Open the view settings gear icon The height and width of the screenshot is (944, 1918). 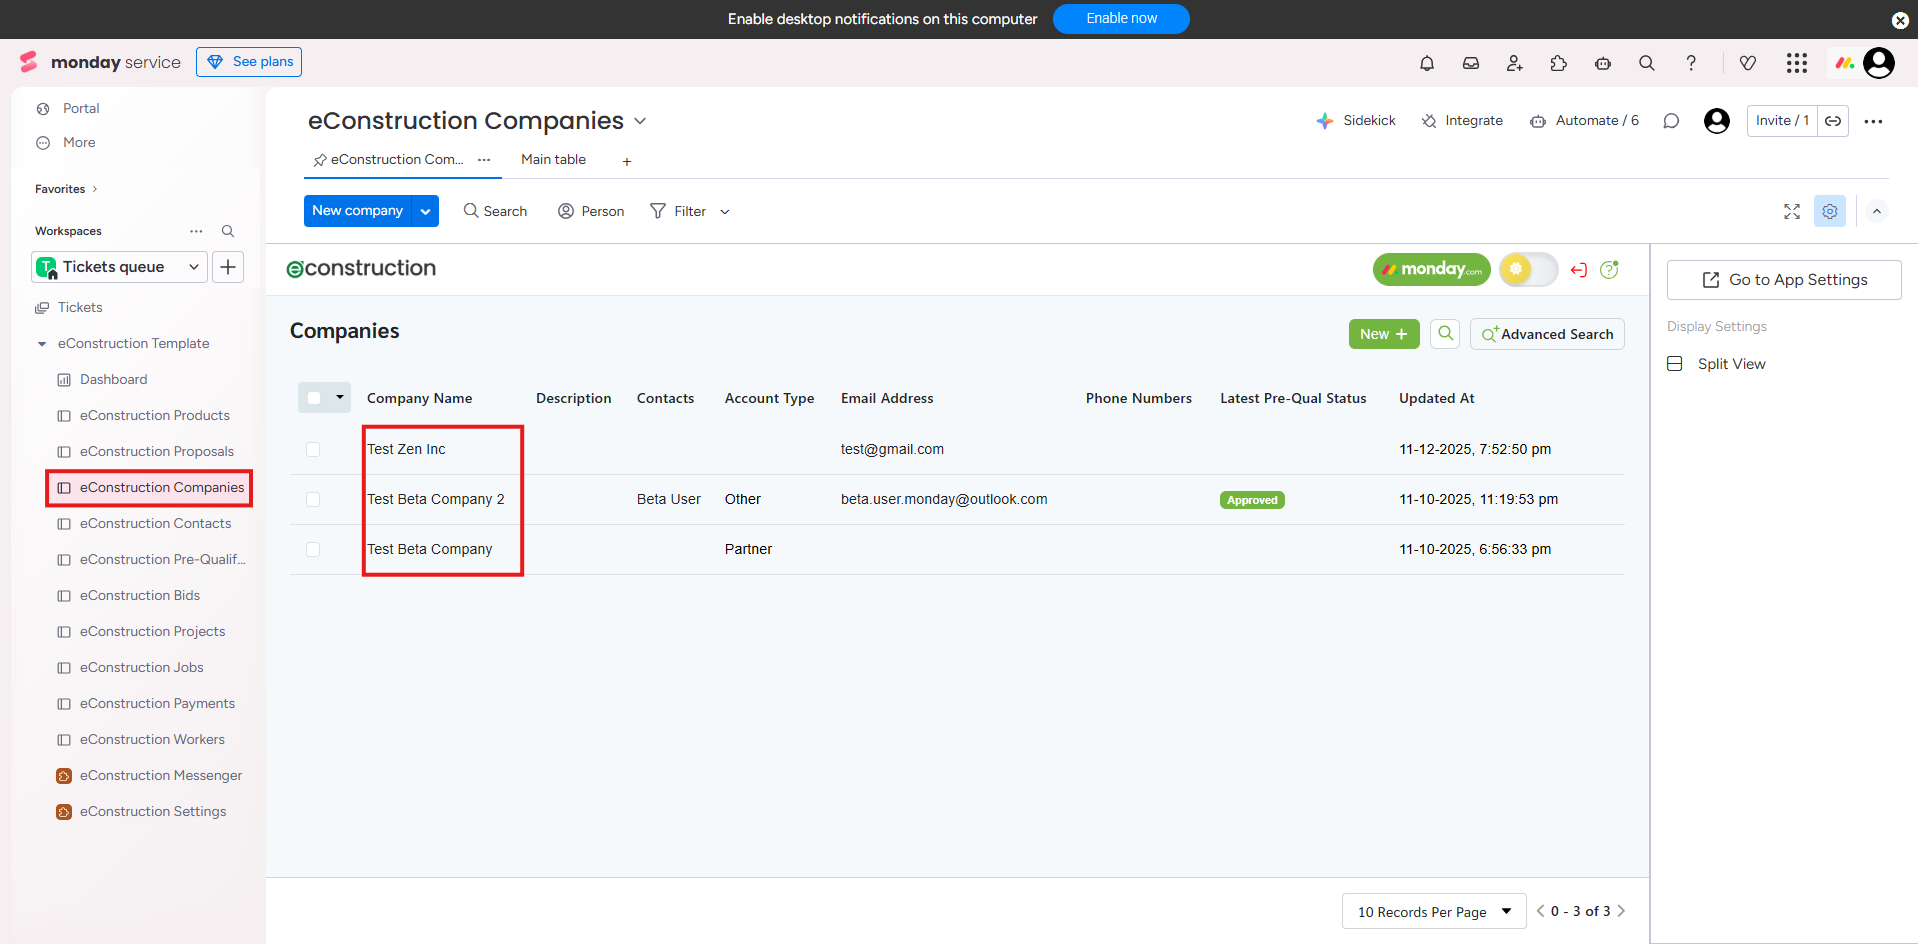pos(1830,211)
